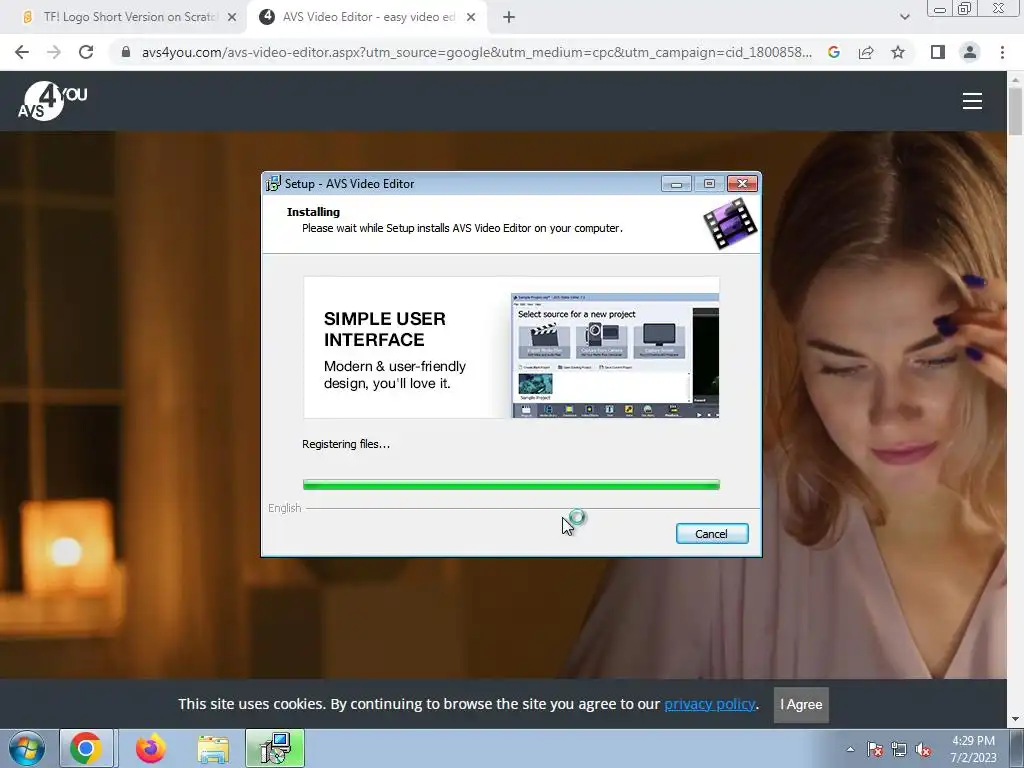Minimize the Setup dialog
The height and width of the screenshot is (768, 1024).
pos(676,184)
